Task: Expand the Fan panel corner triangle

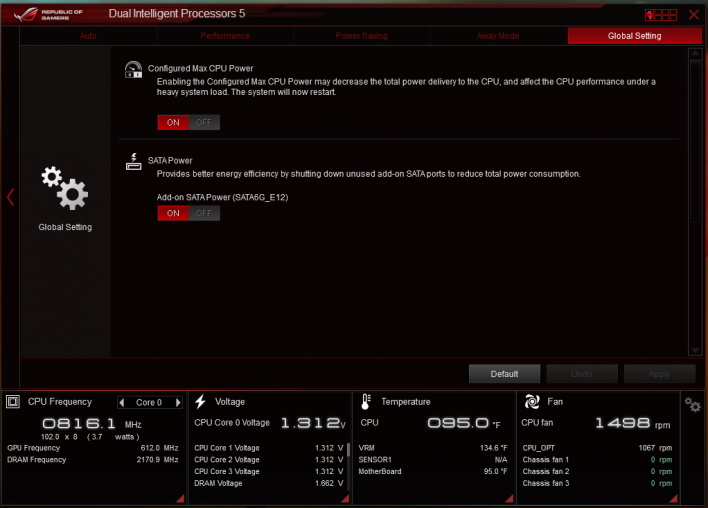Action: click(674, 498)
